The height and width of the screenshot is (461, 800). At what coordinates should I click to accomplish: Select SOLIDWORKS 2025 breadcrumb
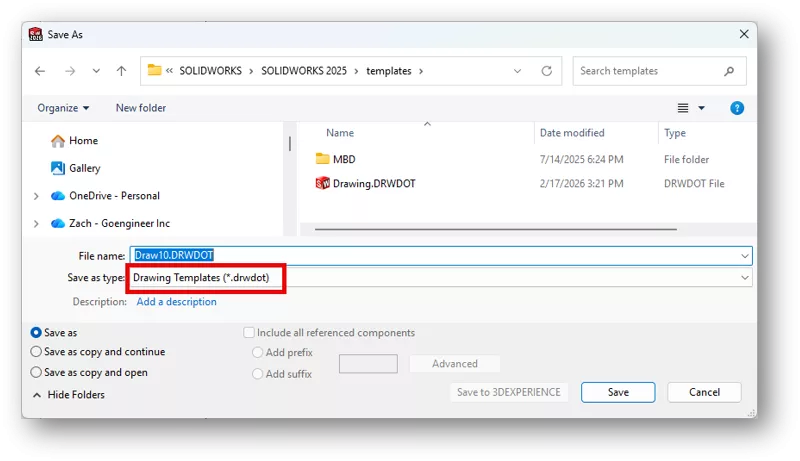[304, 71]
